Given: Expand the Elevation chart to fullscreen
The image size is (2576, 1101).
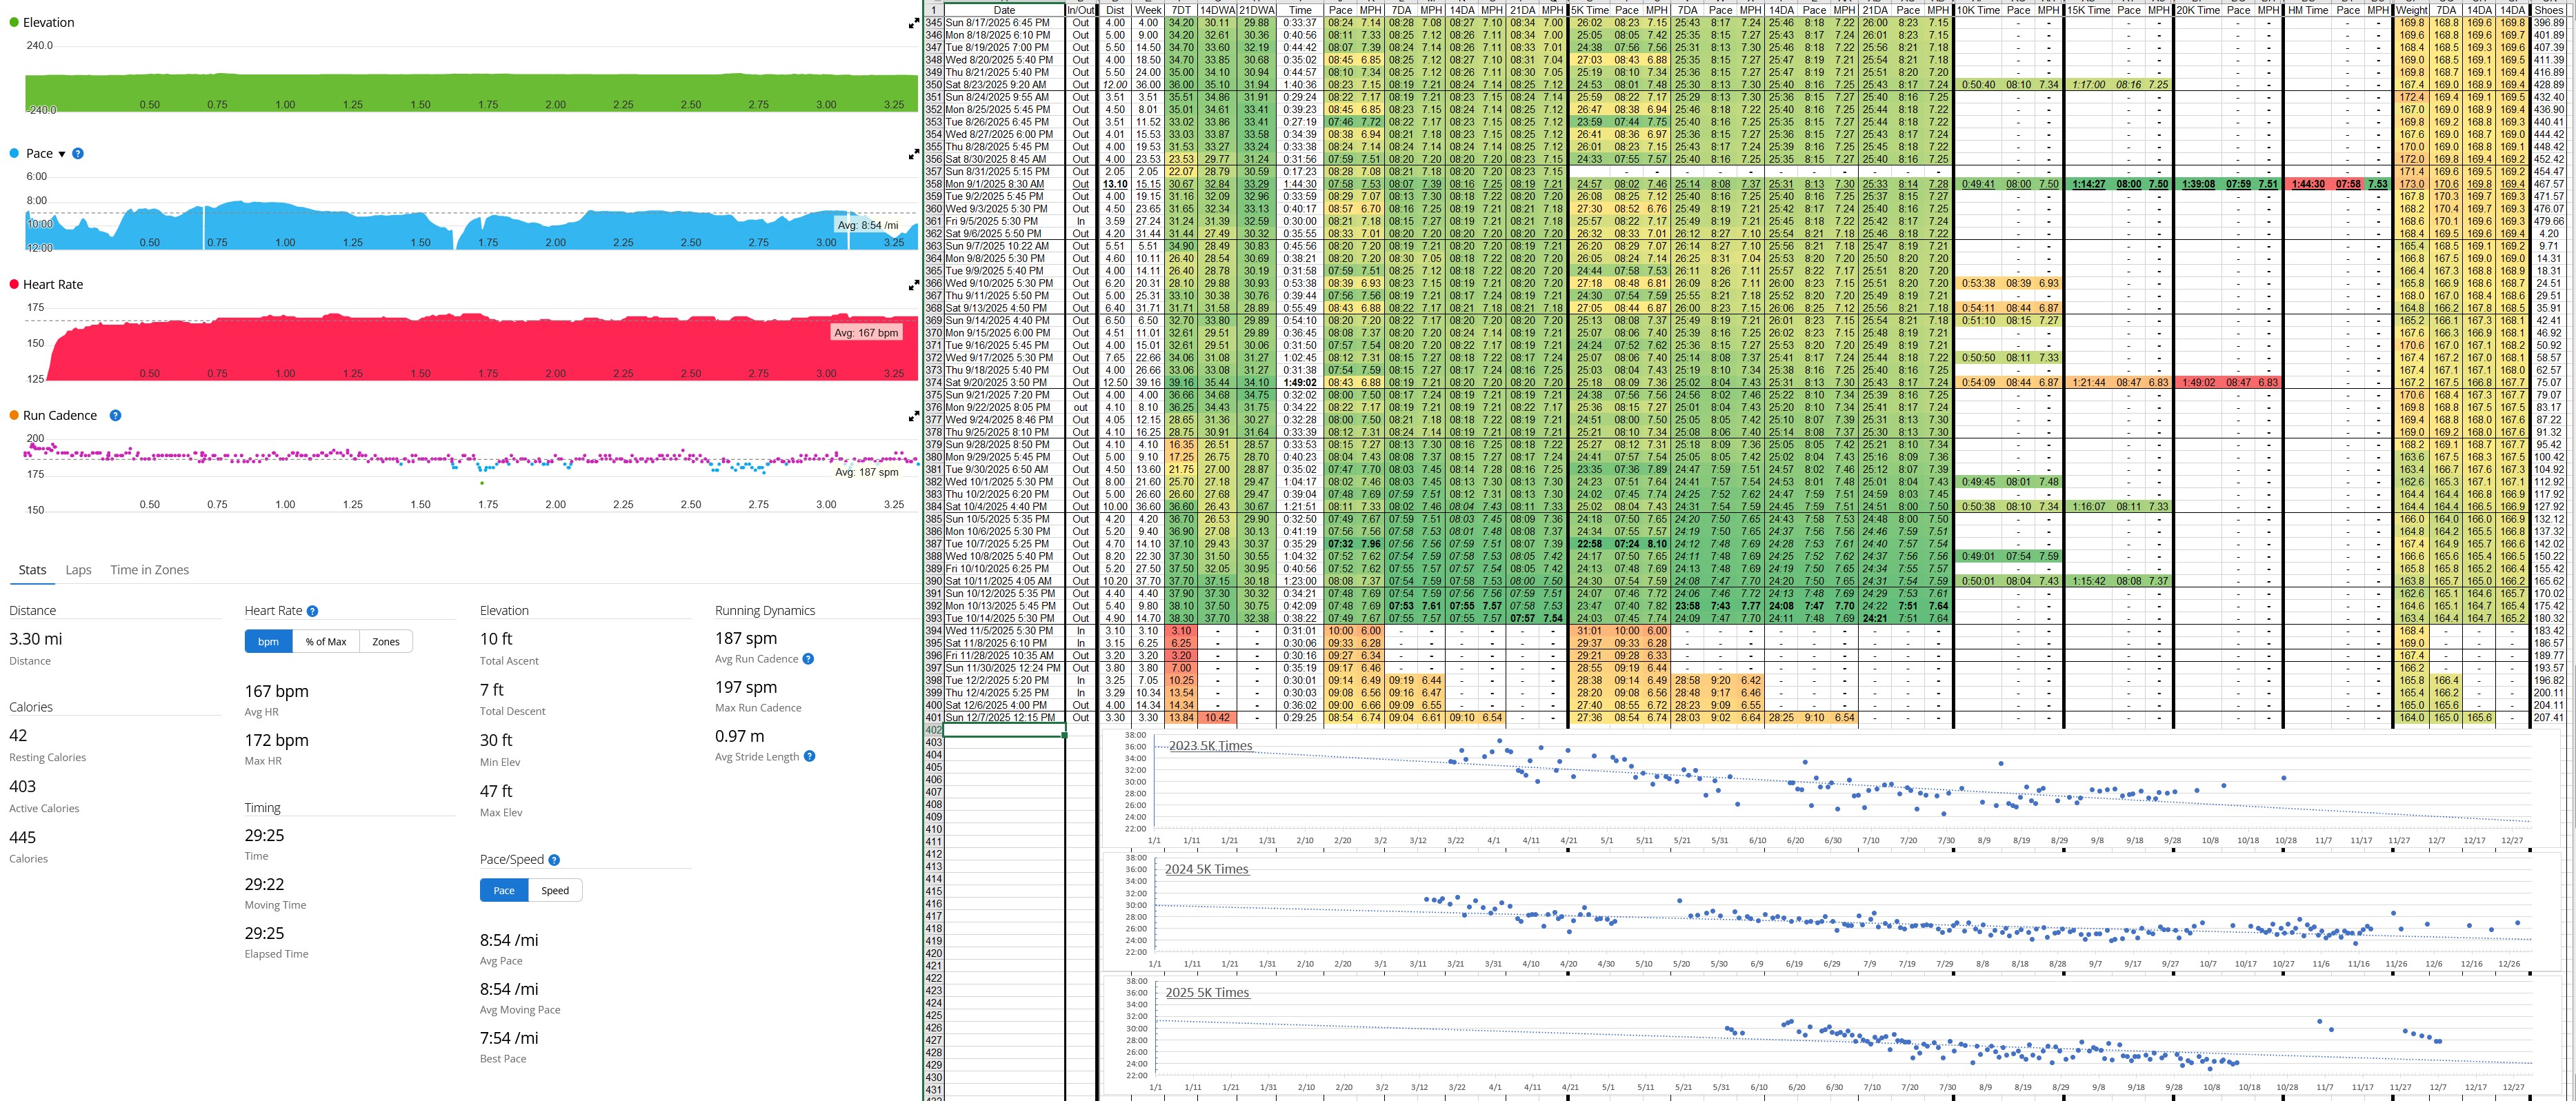Looking at the screenshot, I should tap(913, 23).
